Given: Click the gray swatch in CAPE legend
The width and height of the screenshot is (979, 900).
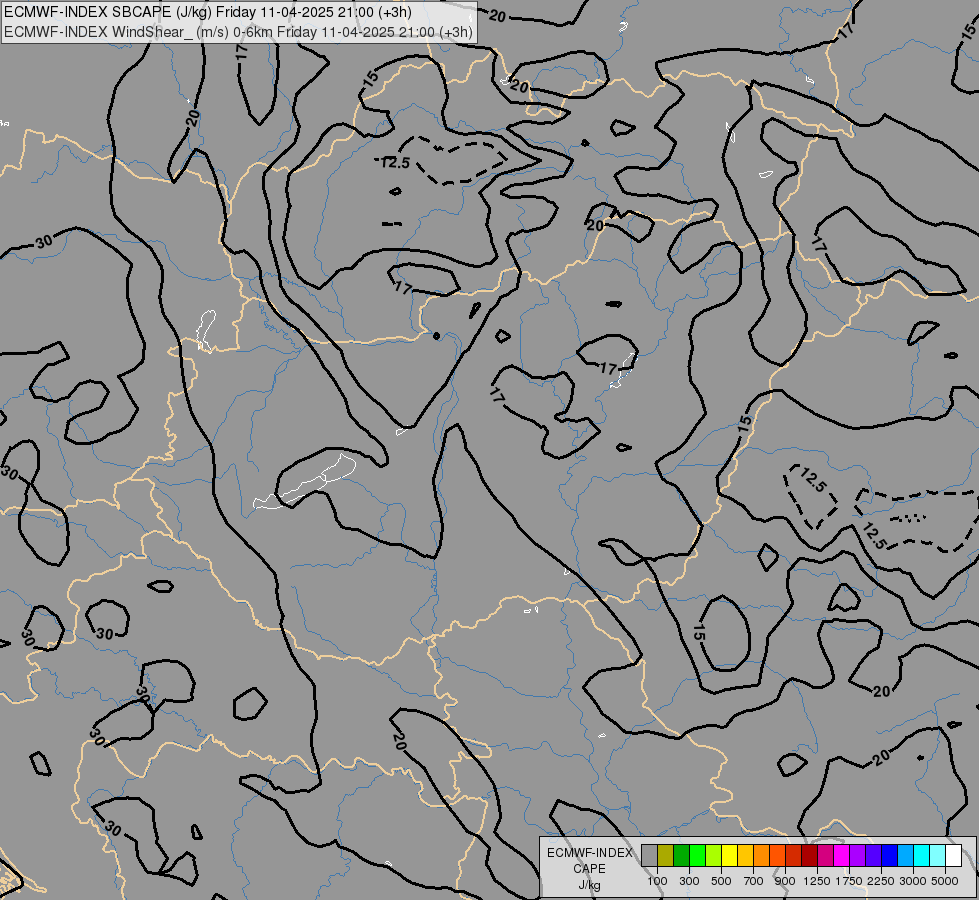Looking at the screenshot, I should (649, 855).
